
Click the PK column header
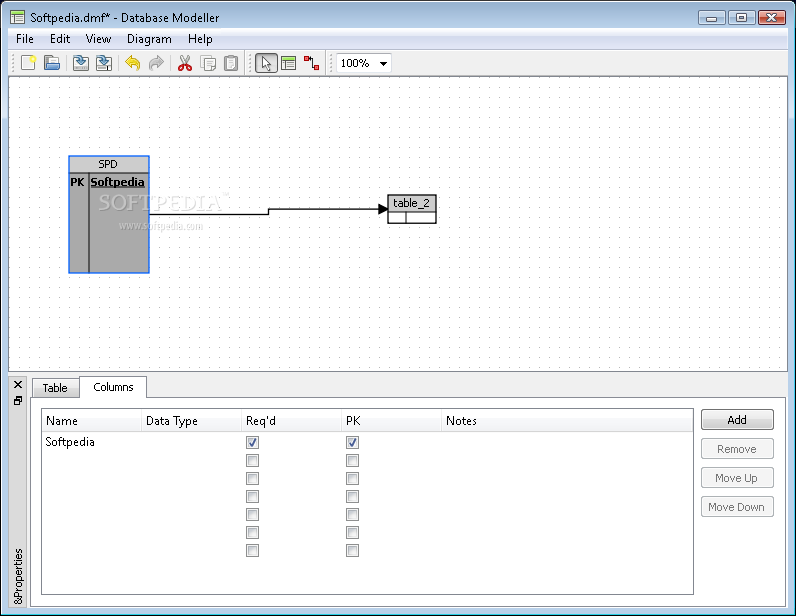pyautogui.click(x=391, y=421)
